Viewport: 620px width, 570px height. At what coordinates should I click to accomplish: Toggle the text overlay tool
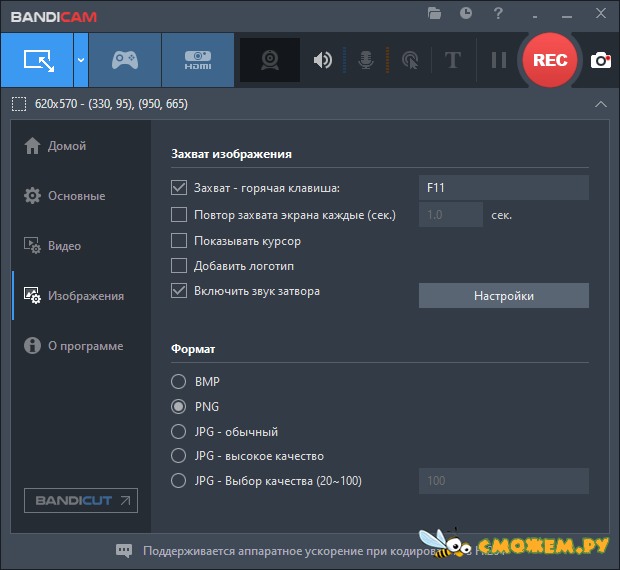453,60
